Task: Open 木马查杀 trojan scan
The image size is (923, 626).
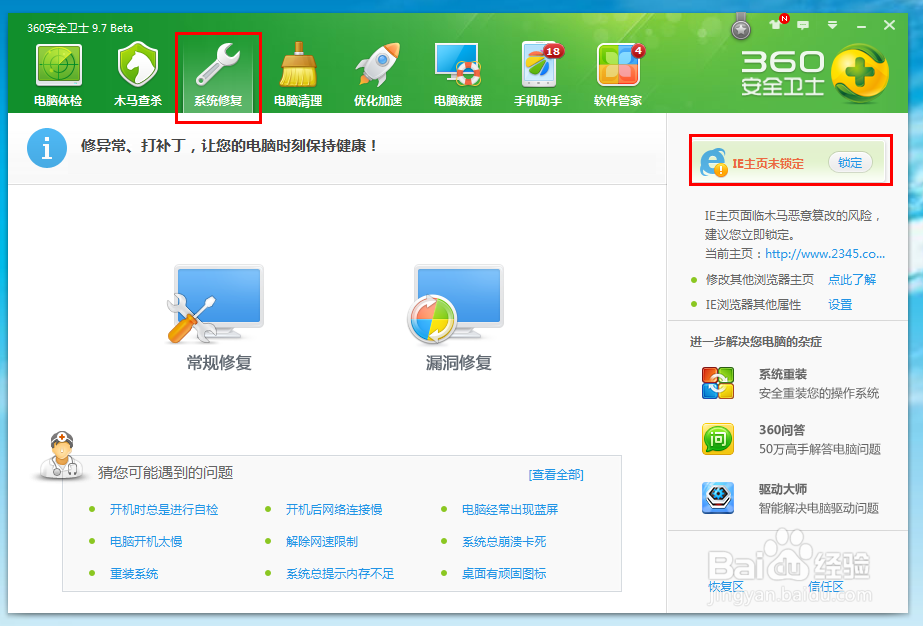Action: [x=138, y=75]
